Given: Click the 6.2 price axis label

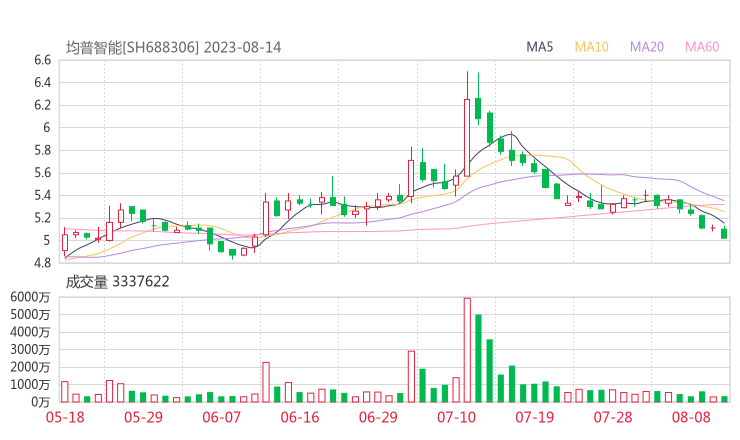Looking at the screenshot, I should coord(42,105).
